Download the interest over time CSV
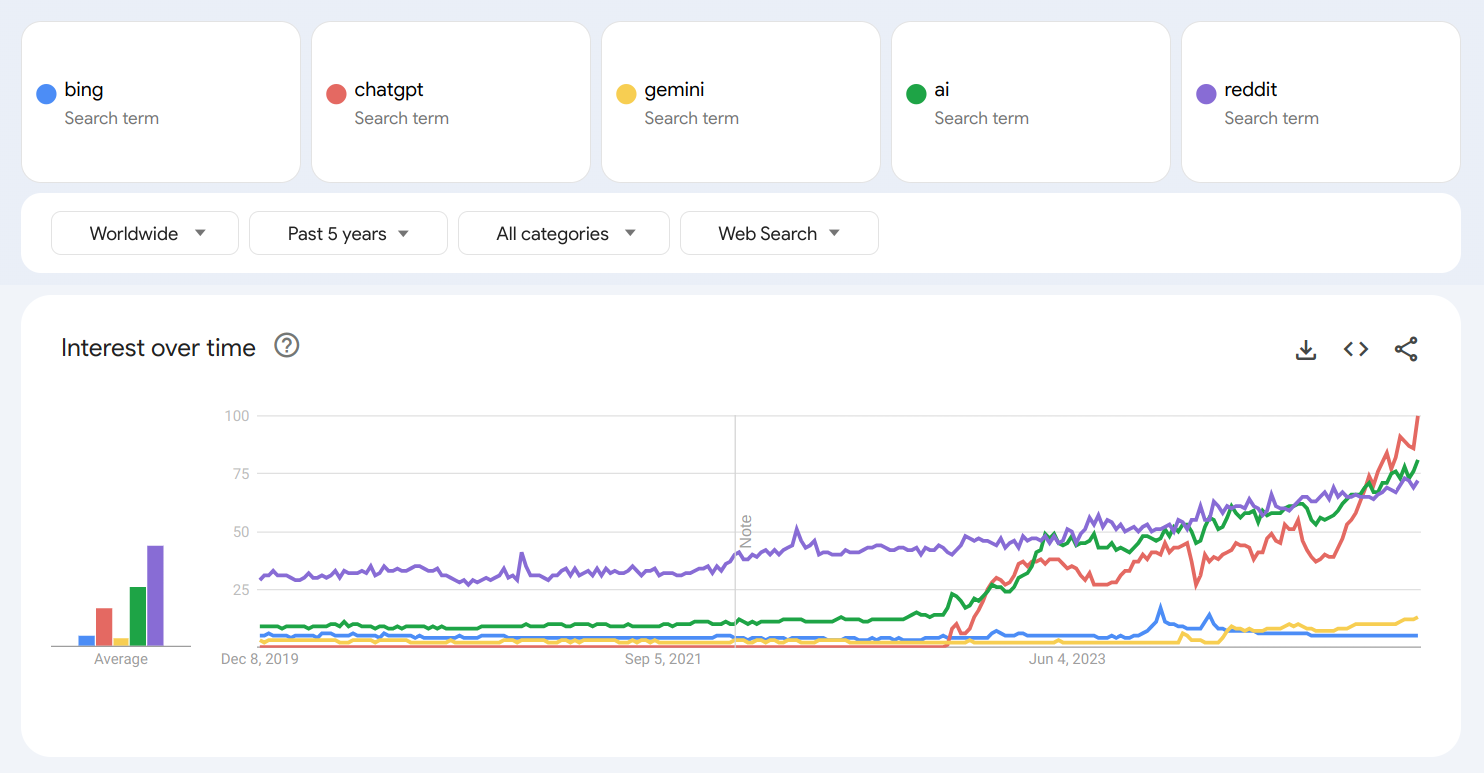Viewport: 1484px width, 773px height. coord(1306,349)
